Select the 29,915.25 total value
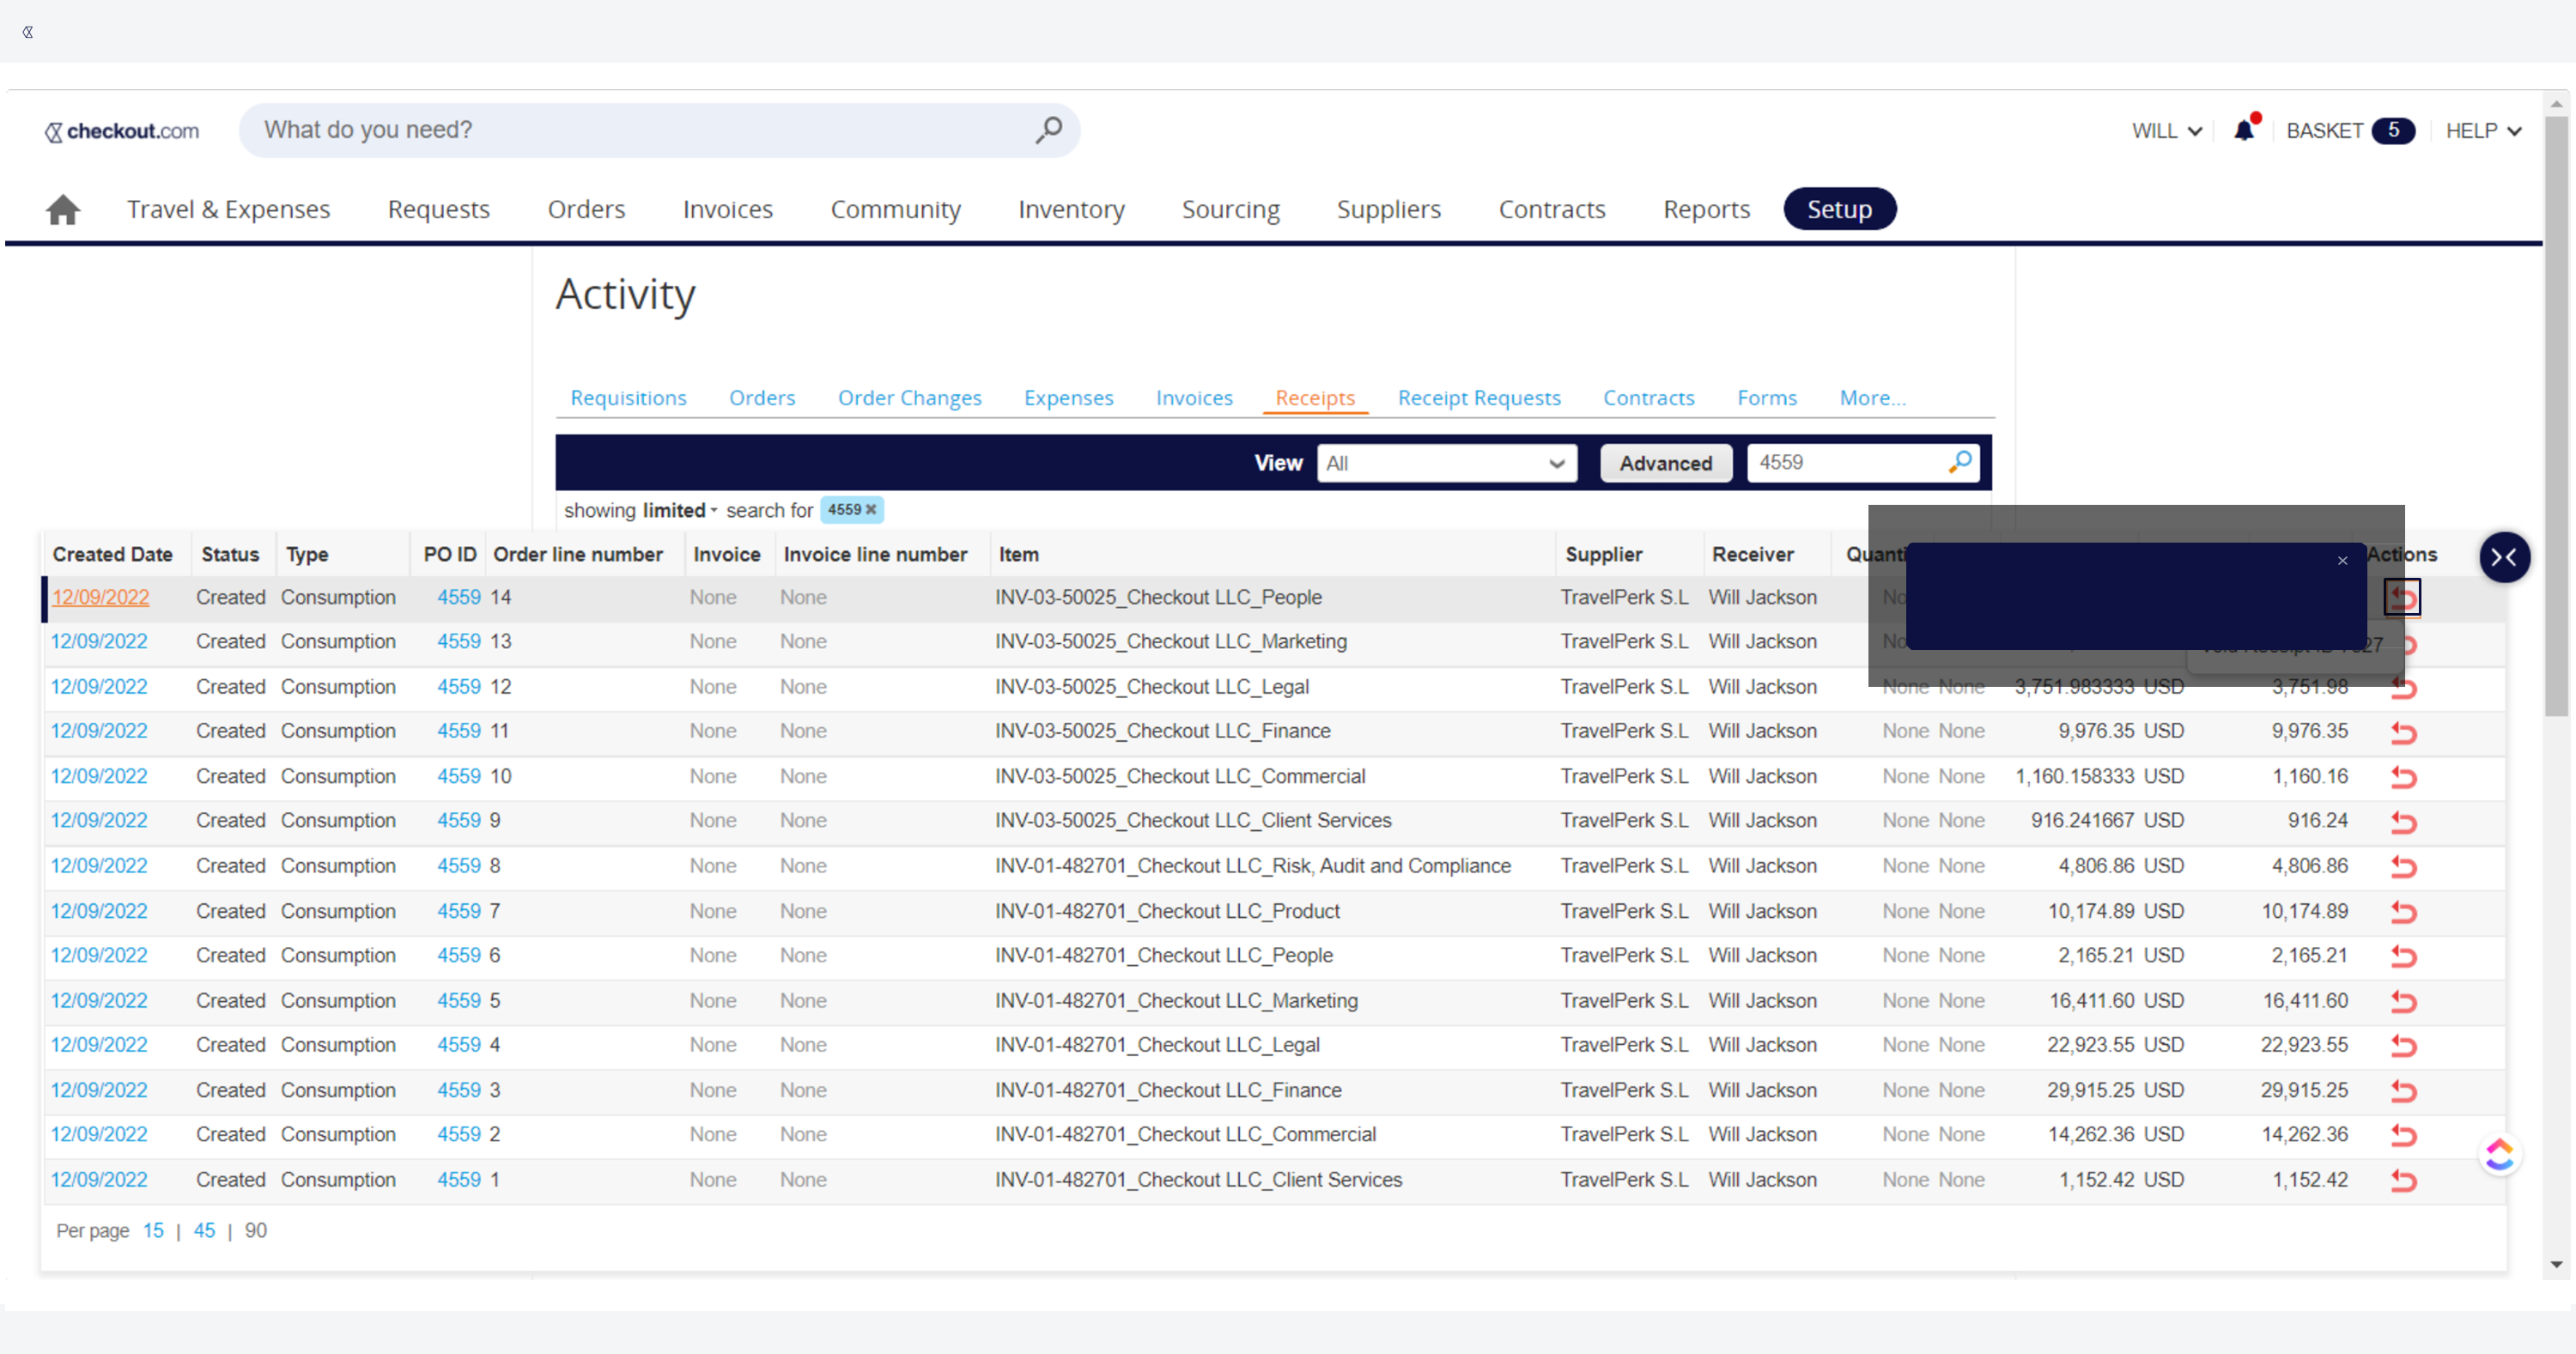The width and height of the screenshot is (2576, 1354). 2304,1090
